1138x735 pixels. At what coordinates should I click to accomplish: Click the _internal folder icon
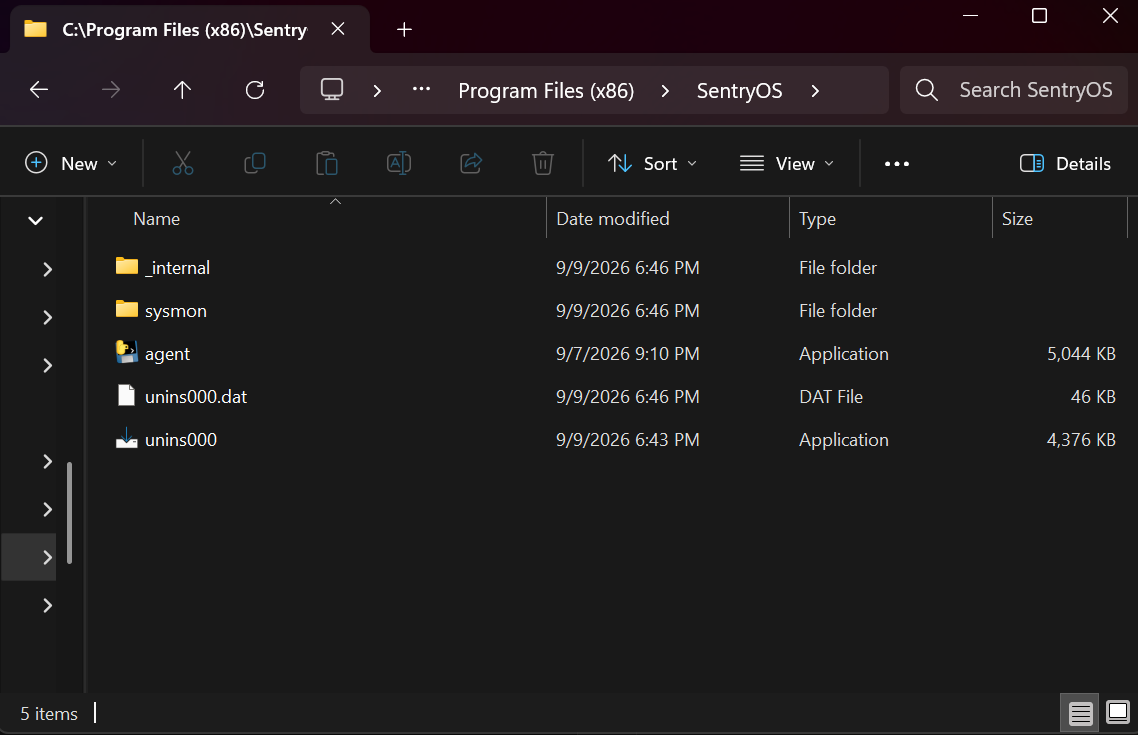coord(126,266)
